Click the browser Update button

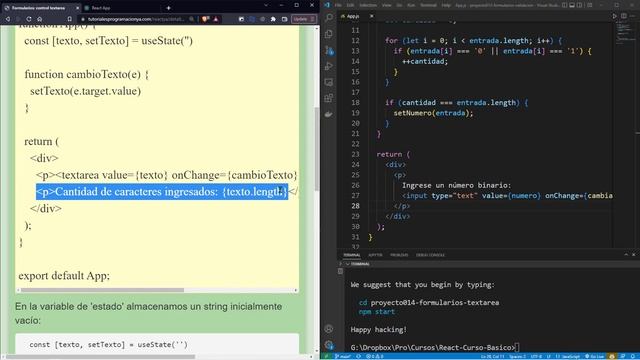[304, 19]
